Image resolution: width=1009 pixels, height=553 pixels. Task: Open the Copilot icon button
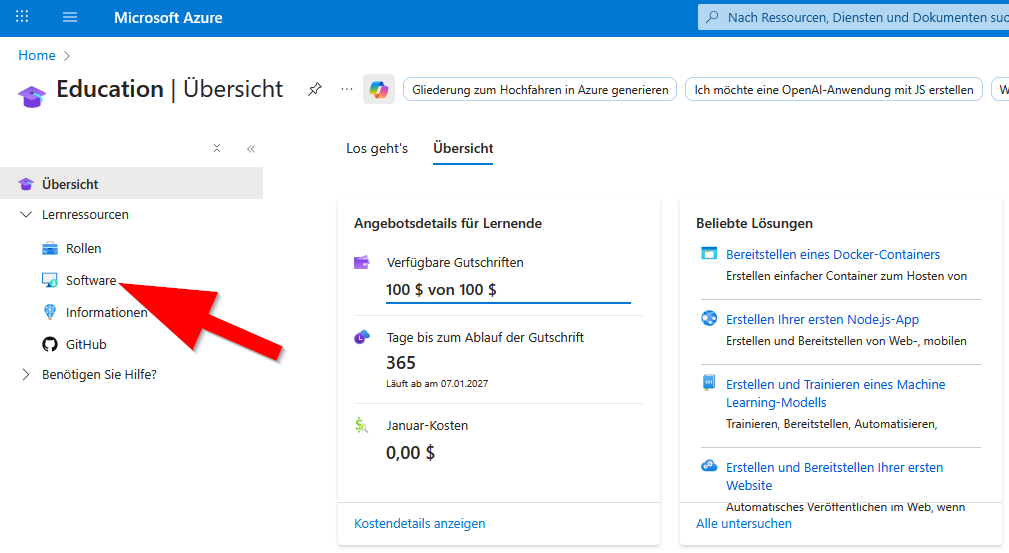click(x=379, y=89)
